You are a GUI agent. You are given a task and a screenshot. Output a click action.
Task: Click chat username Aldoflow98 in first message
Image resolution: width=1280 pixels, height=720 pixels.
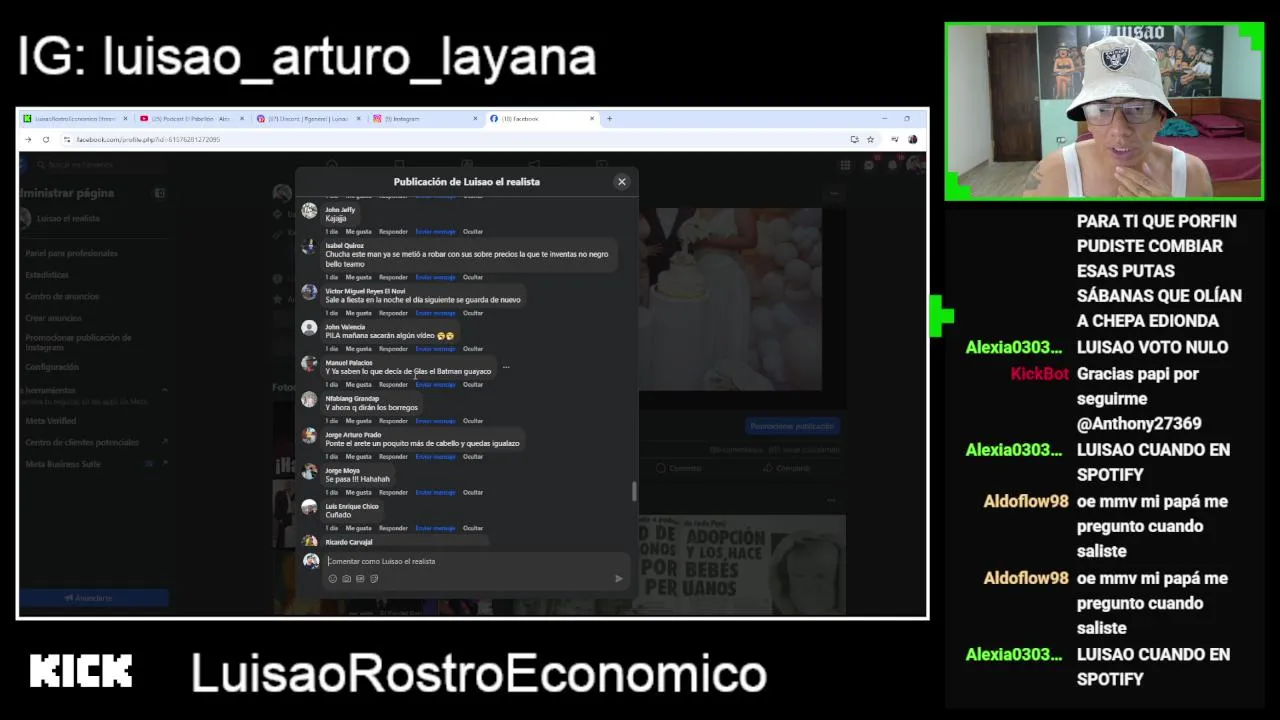[x=1026, y=501]
